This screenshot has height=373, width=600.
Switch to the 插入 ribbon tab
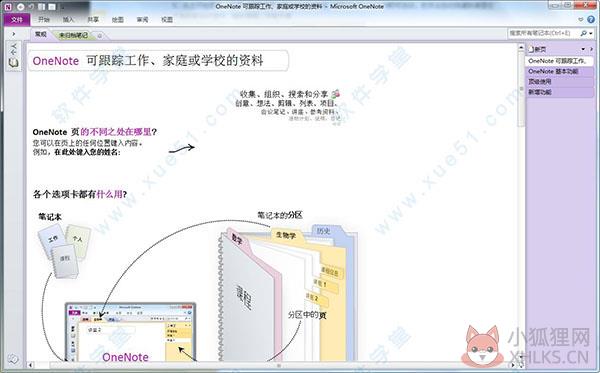(x=68, y=20)
